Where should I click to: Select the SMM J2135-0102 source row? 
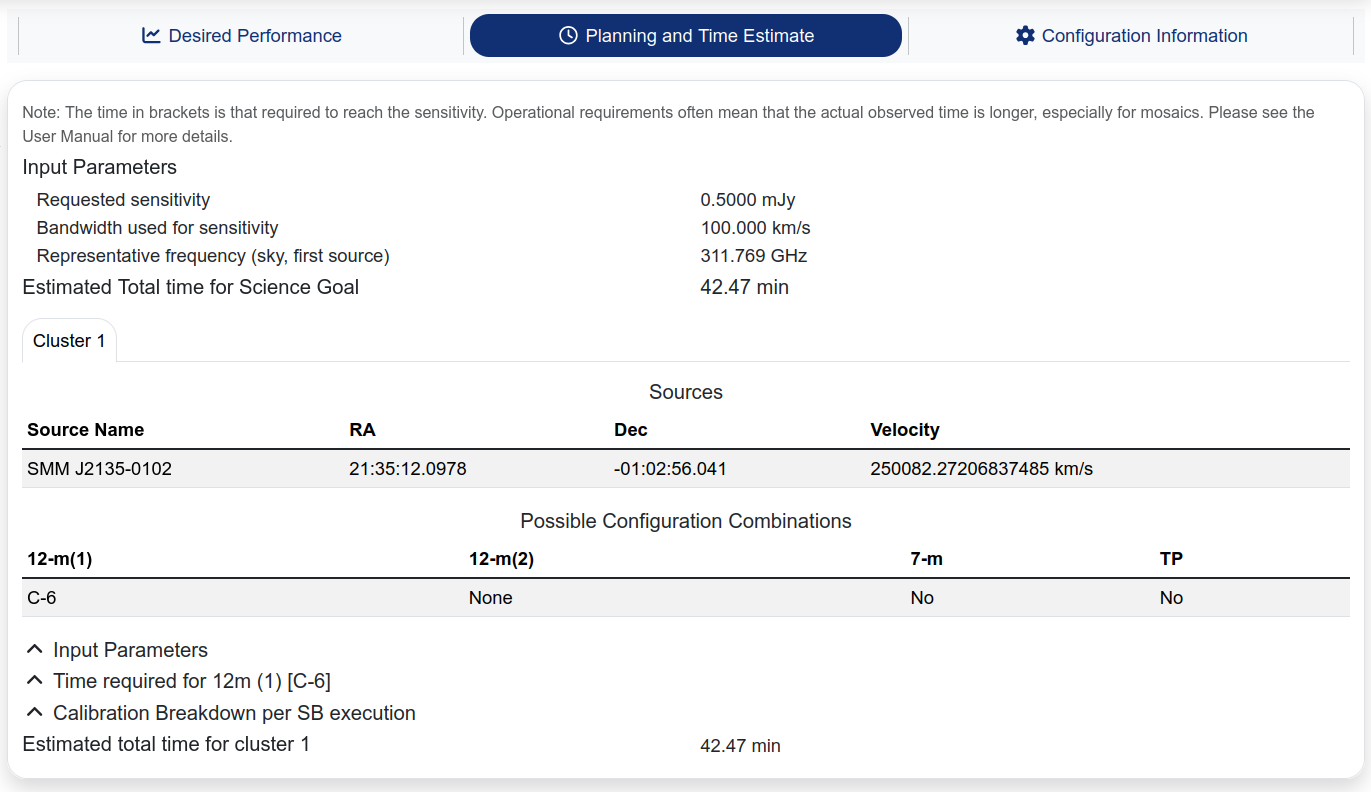click(100, 469)
